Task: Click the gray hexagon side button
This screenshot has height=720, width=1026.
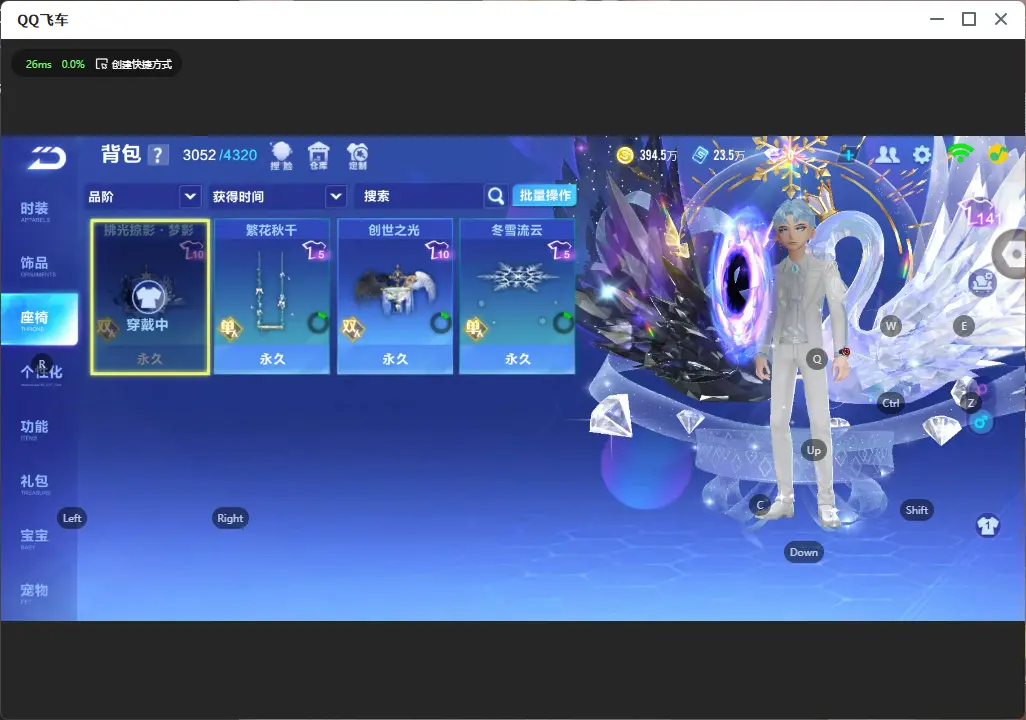Action: coord(1010,254)
